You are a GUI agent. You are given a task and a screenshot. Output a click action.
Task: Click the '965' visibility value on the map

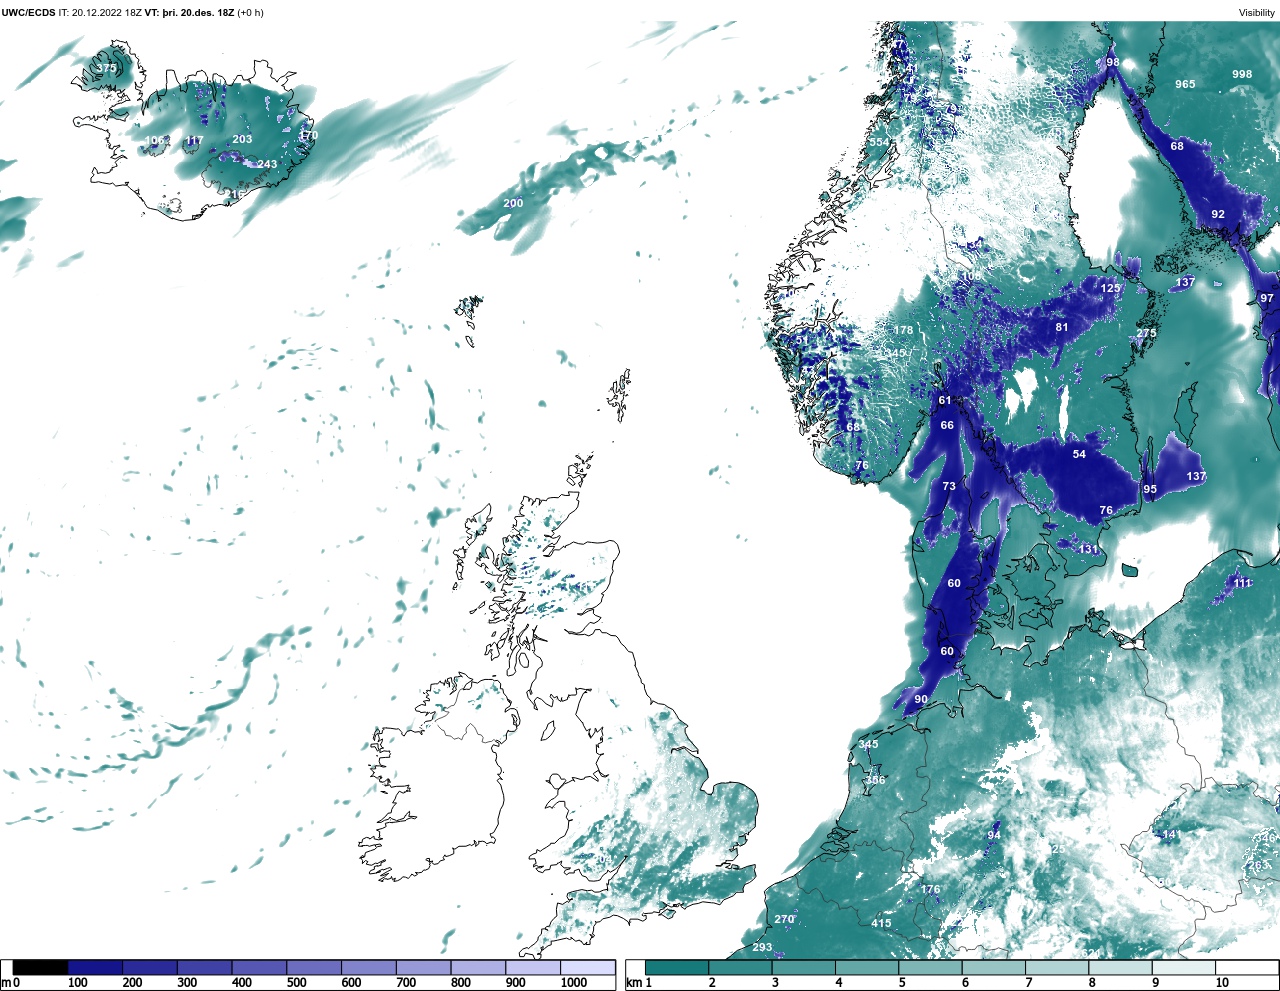coord(1185,84)
